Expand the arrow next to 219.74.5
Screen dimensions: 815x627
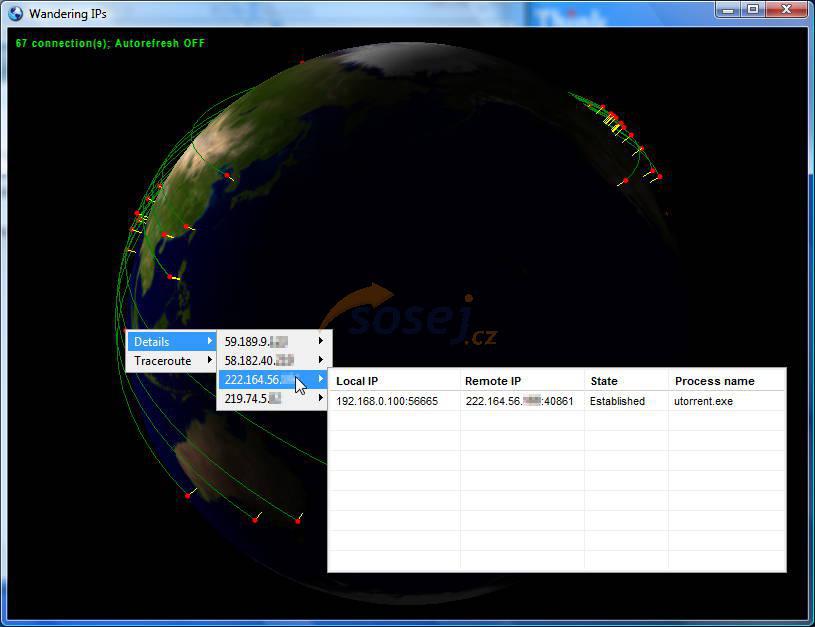[x=321, y=398]
